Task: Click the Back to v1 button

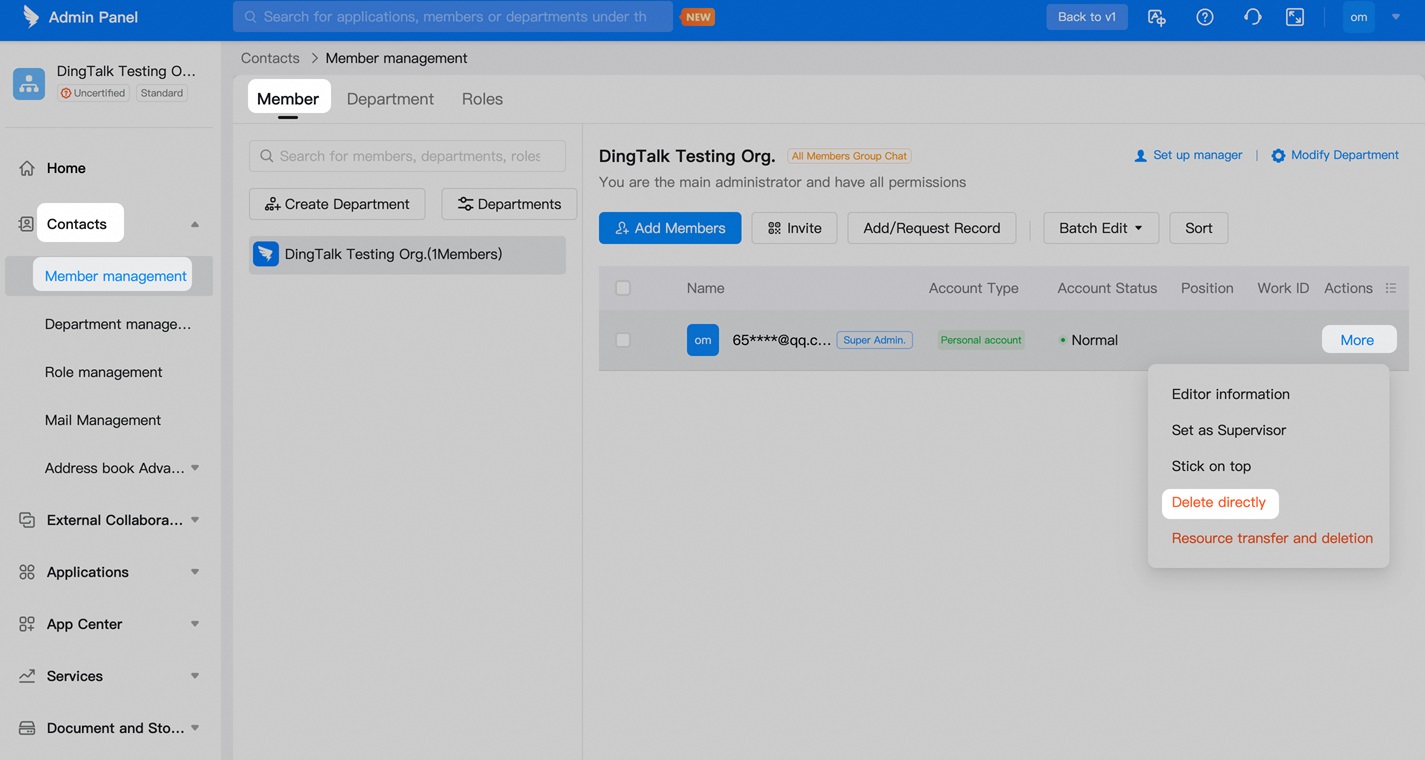Action: click(1087, 17)
